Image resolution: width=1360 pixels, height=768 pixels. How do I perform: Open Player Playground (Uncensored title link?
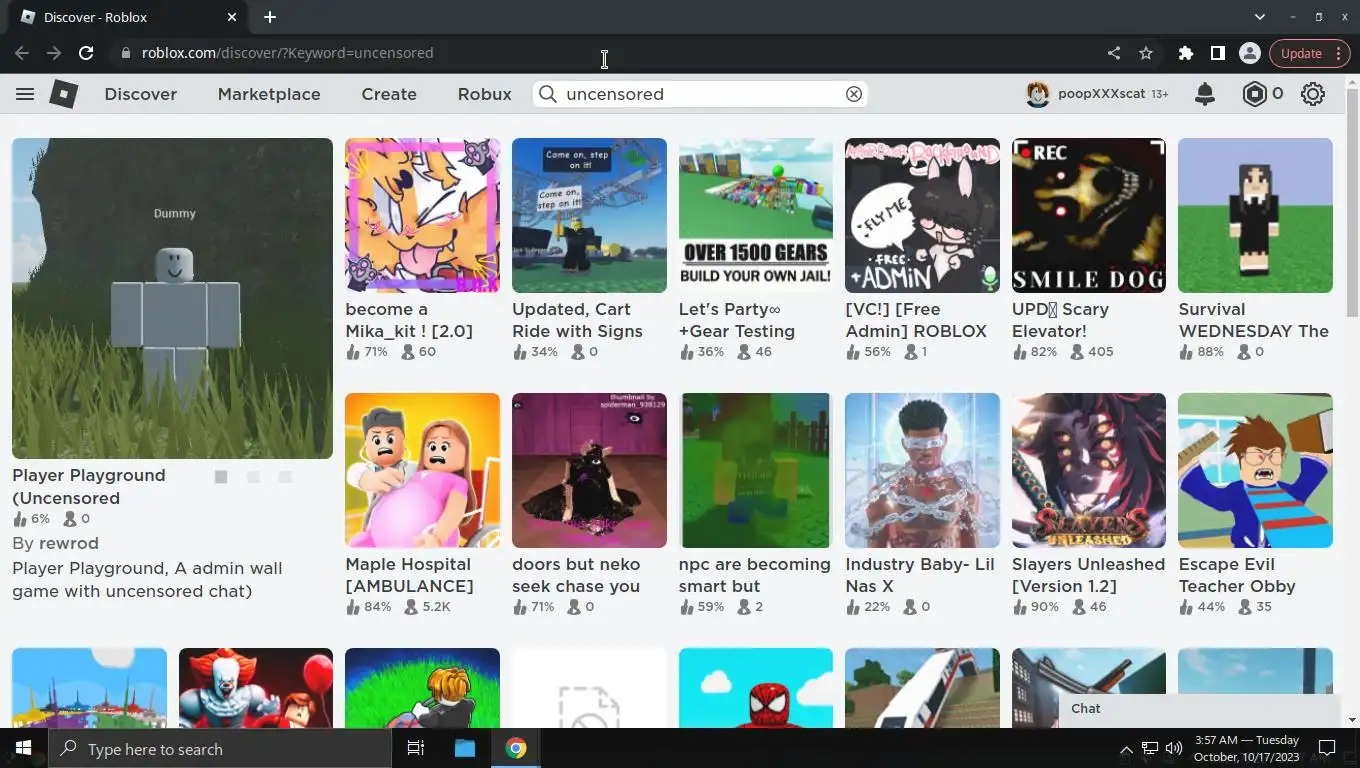[x=89, y=486]
